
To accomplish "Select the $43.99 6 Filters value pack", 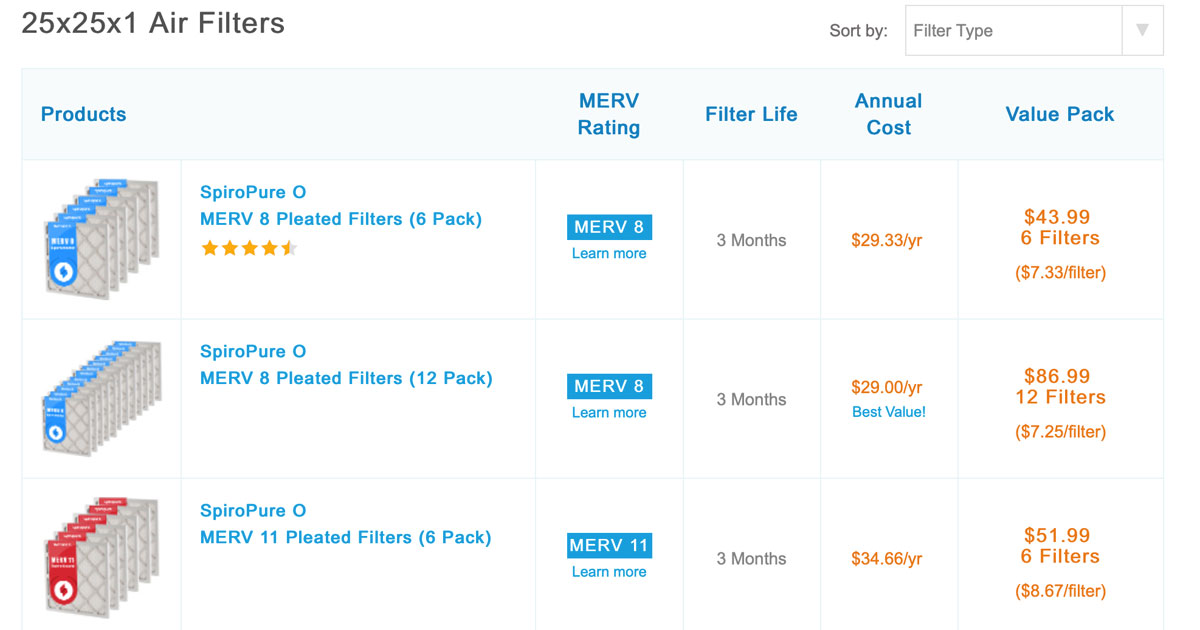I will pyautogui.click(x=1060, y=228).
